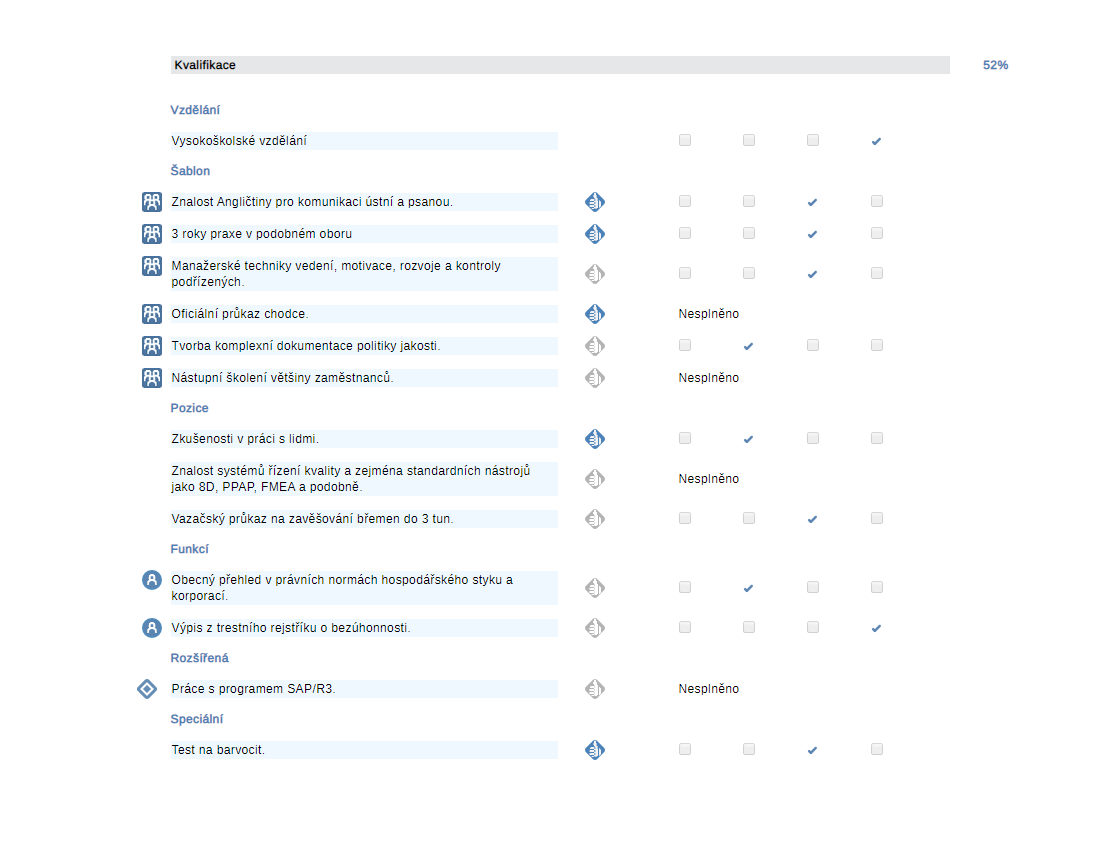Uncheck the checked box in "Znalost Angličtiny" row

point(812,202)
